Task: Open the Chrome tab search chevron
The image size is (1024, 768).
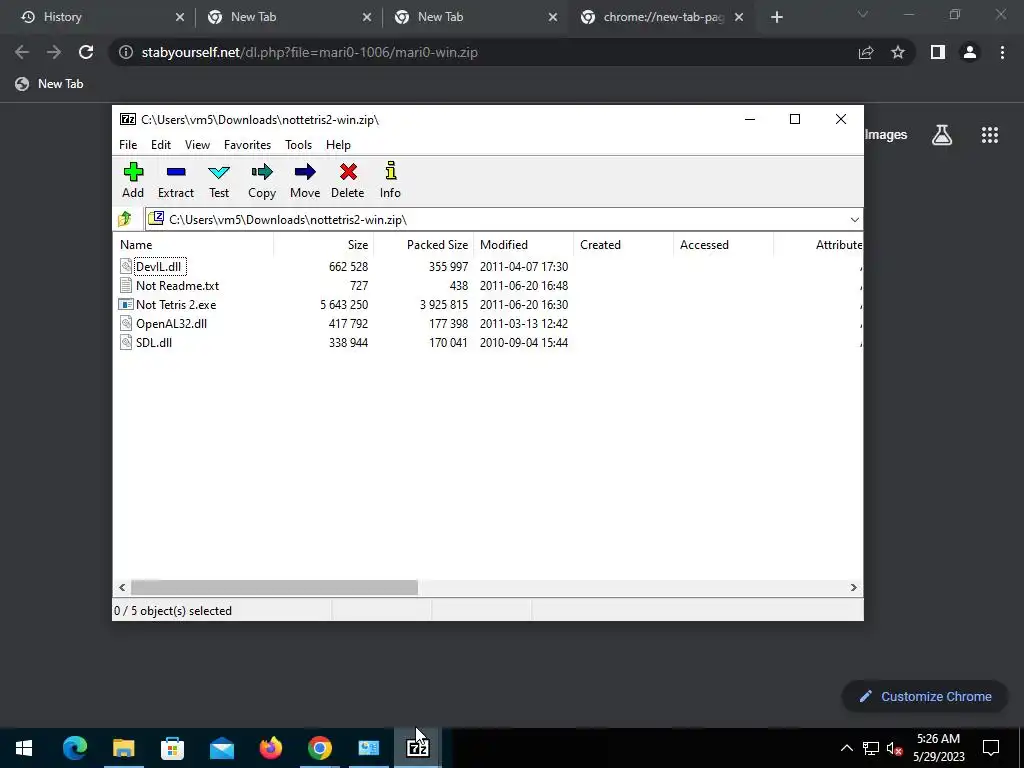Action: (x=863, y=14)
